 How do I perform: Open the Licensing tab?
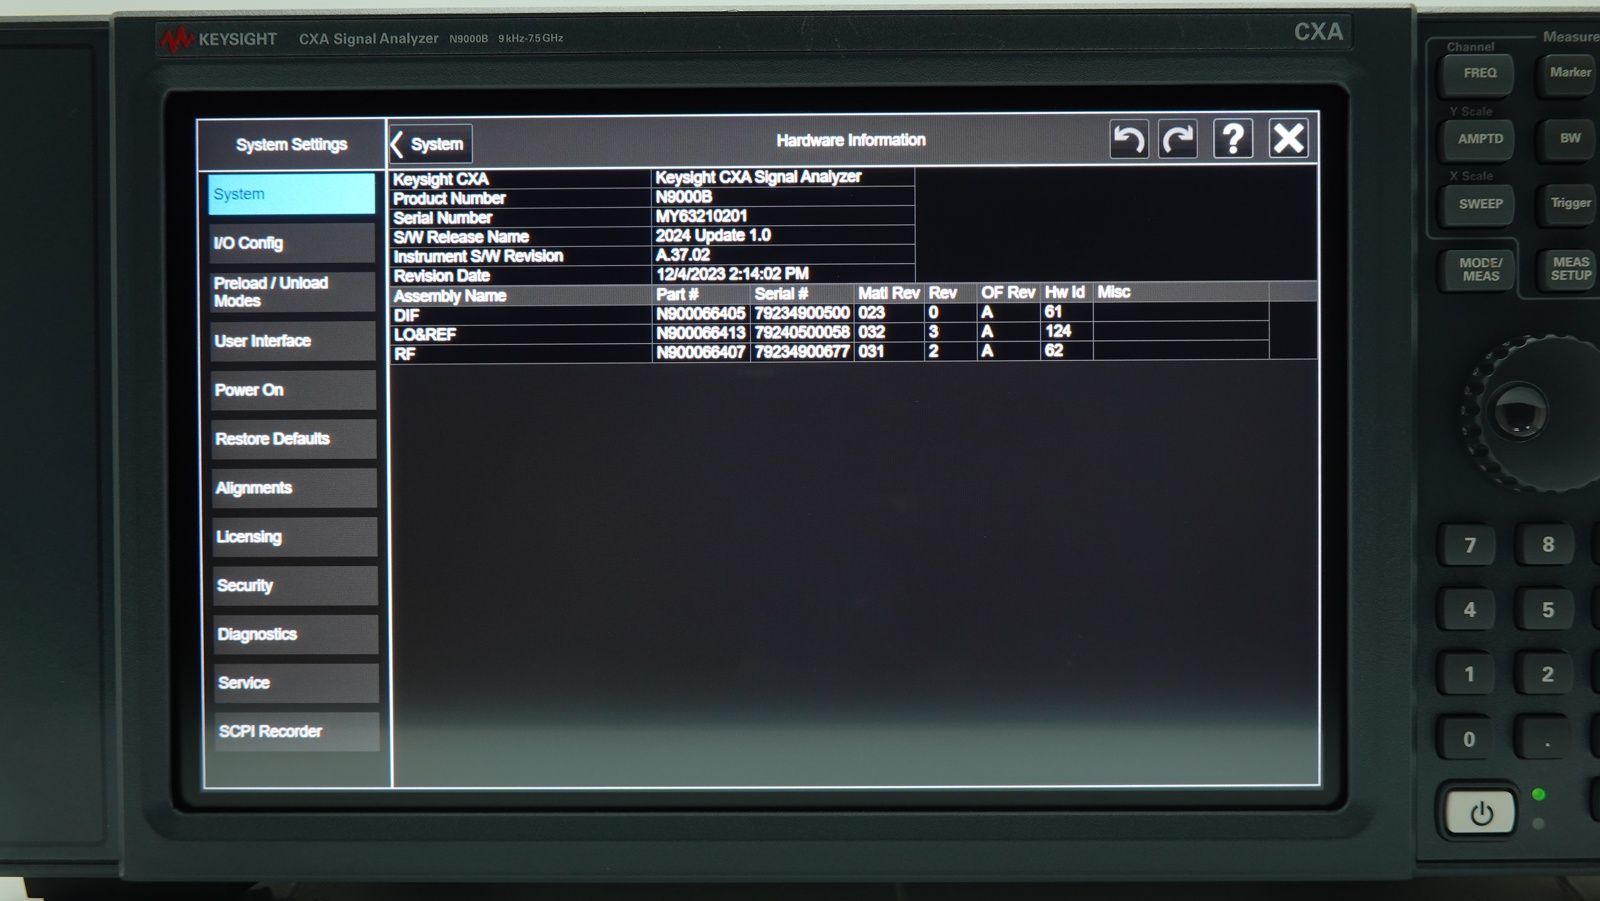click(295, 537)
